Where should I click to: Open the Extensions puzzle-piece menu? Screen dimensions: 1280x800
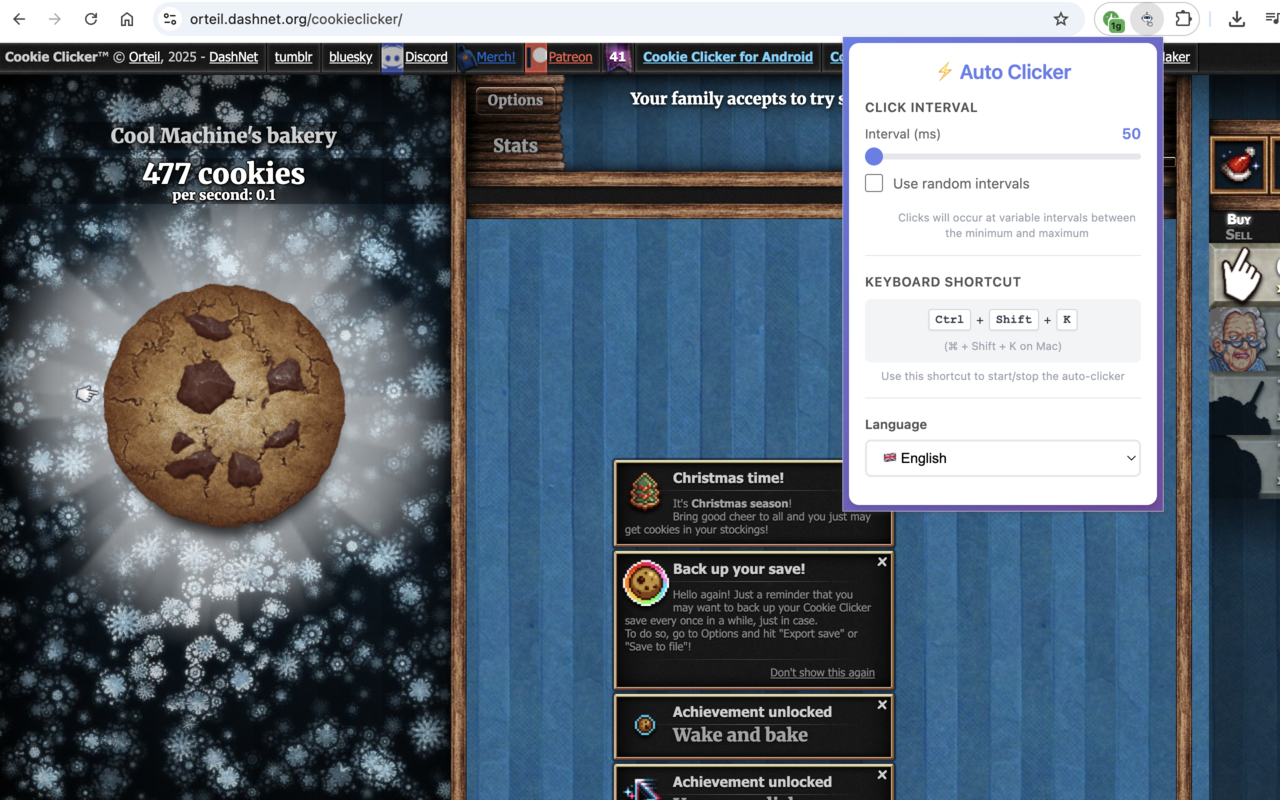pyautogui.click(x=1183, y=19)
